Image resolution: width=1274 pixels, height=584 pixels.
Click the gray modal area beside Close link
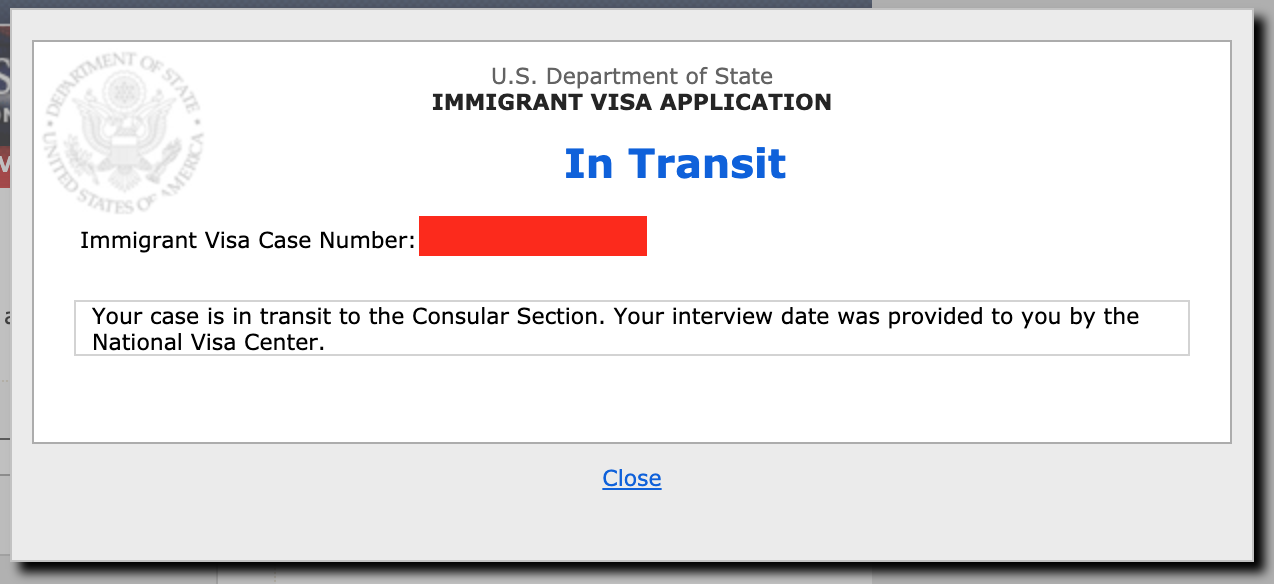click(x=900, y=500)
